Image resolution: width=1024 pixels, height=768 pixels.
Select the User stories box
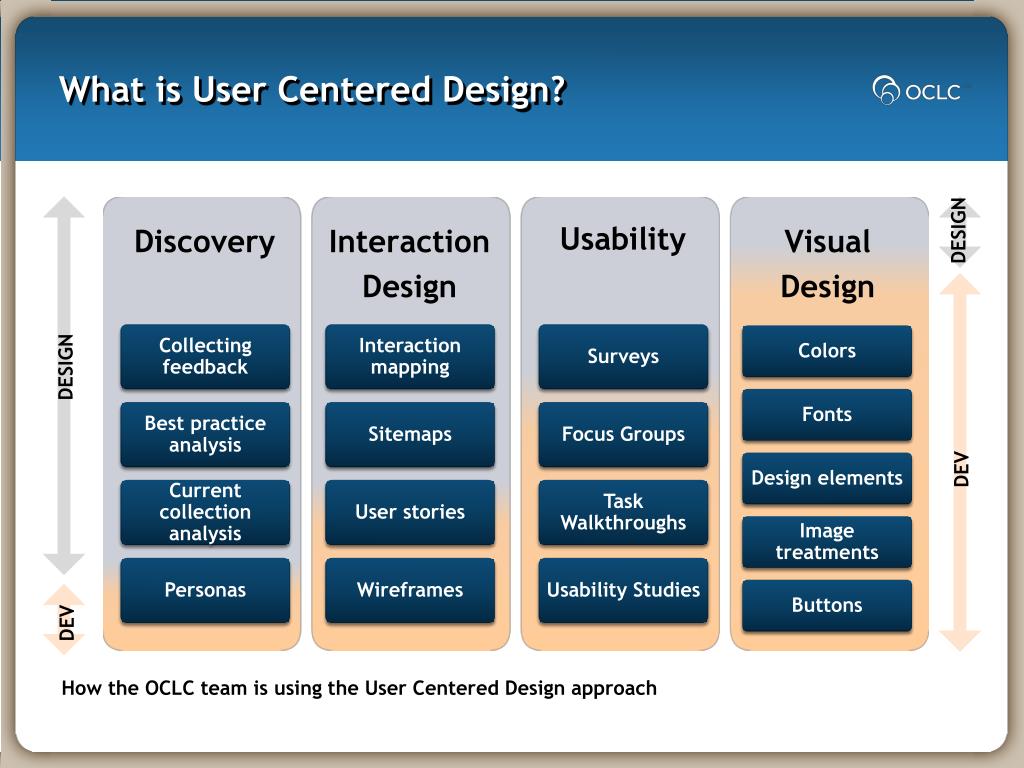[x=410, y=512]
